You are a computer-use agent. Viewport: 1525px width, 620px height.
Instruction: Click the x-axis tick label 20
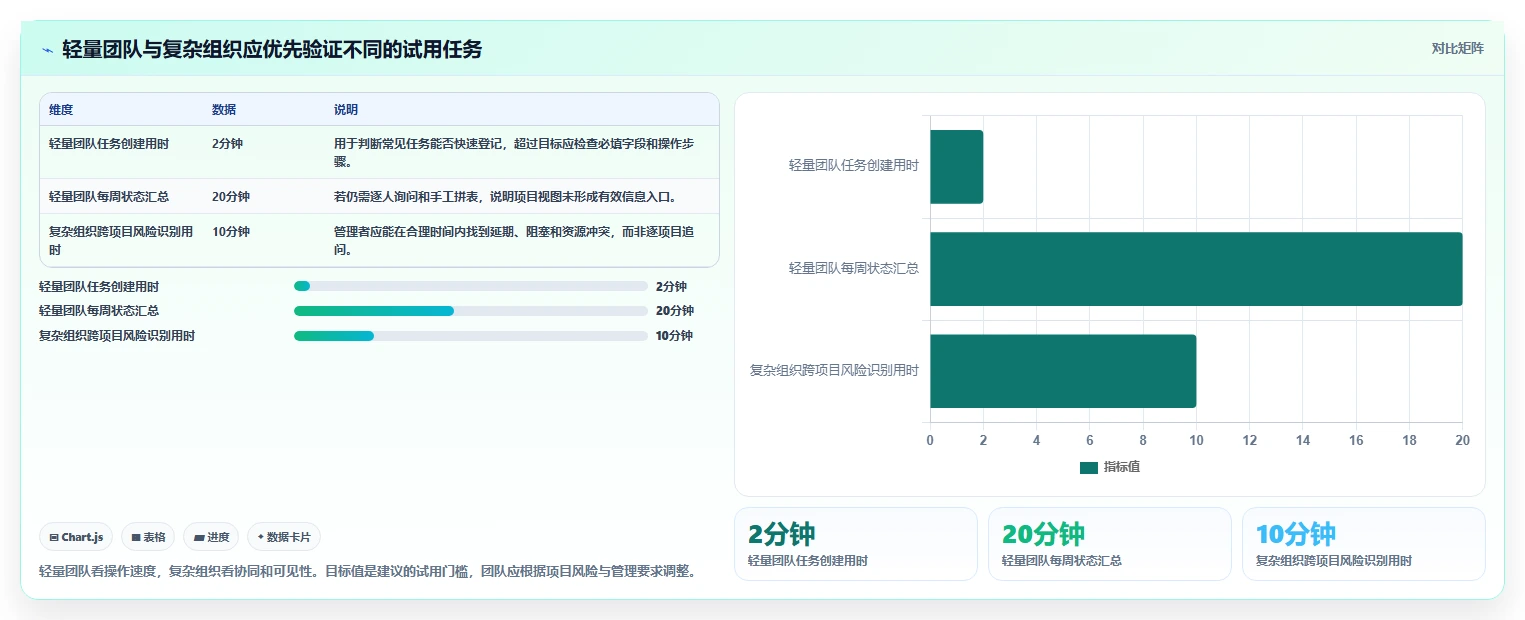1462,440
